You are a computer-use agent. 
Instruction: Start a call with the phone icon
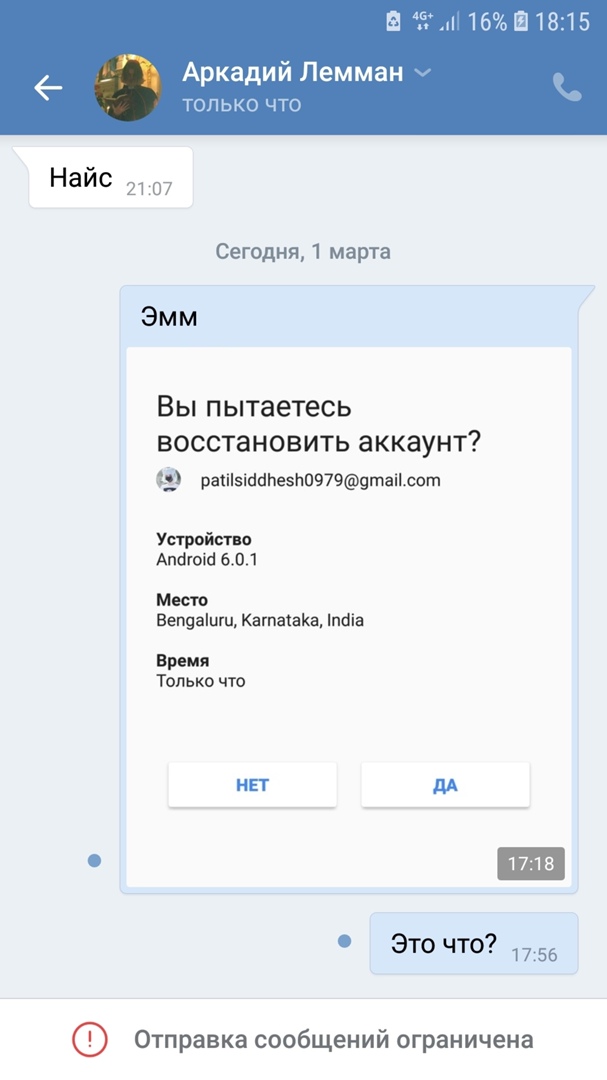click(x=567, y=88)
